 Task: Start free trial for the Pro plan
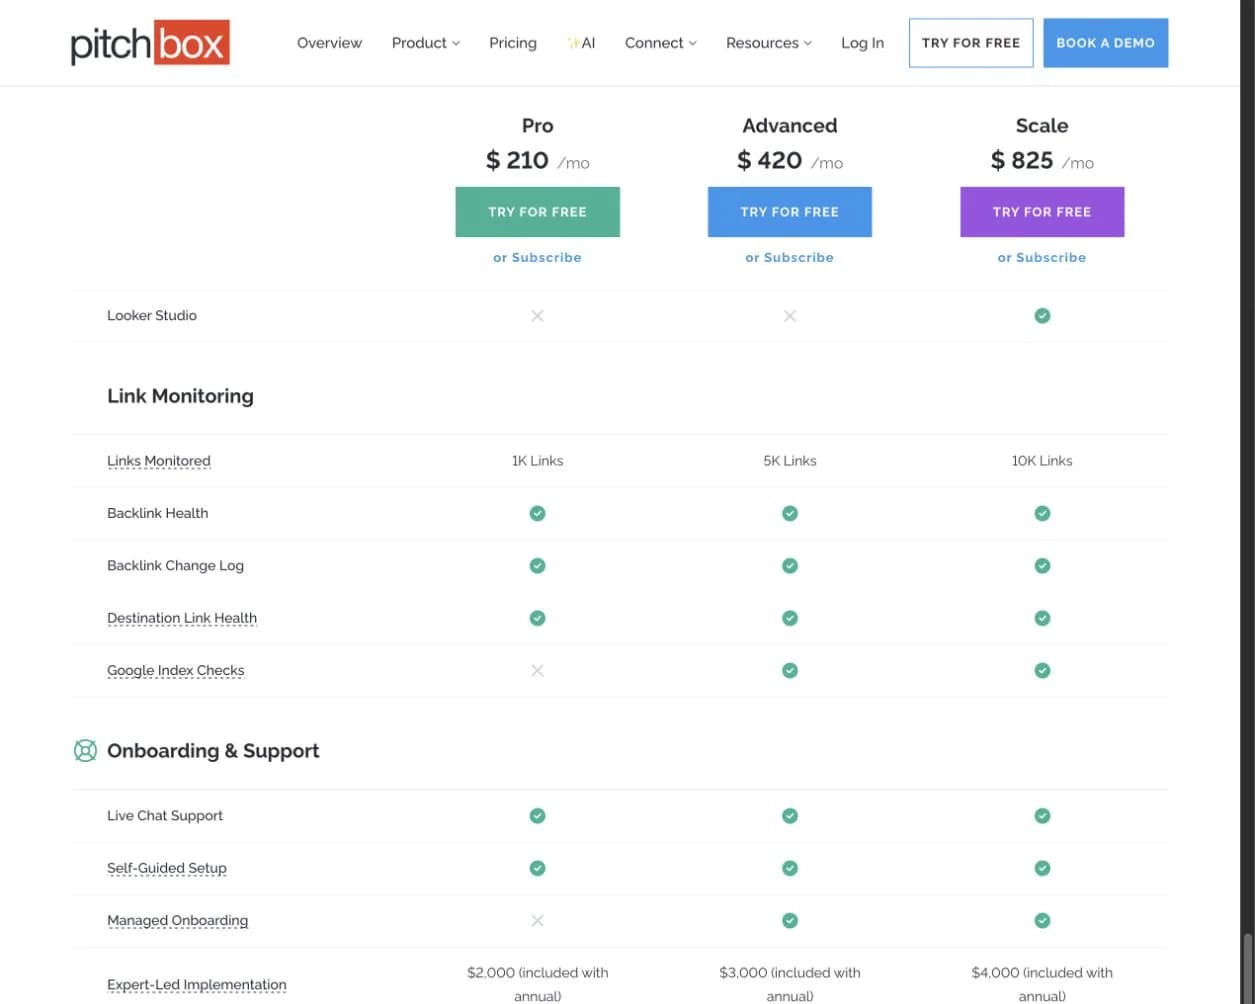(x=537, y=212)
